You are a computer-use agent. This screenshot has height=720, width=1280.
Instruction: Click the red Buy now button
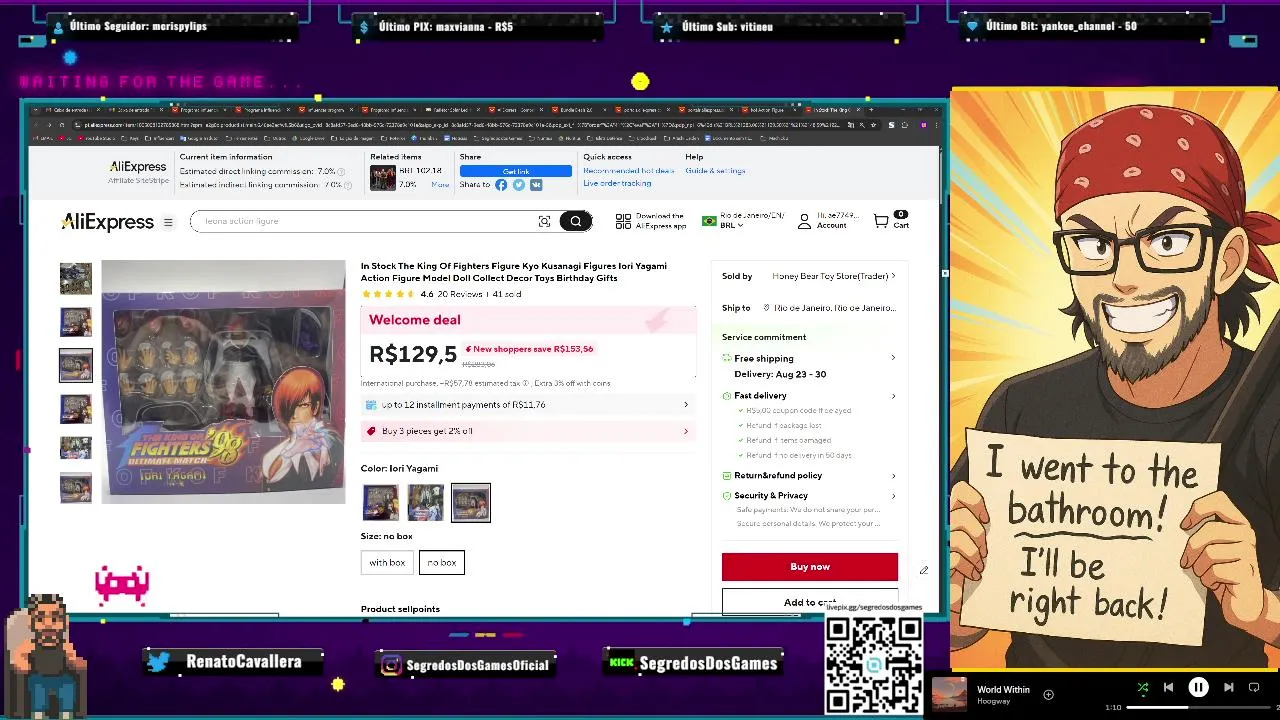pyautogui.click(x=810, y=567)
